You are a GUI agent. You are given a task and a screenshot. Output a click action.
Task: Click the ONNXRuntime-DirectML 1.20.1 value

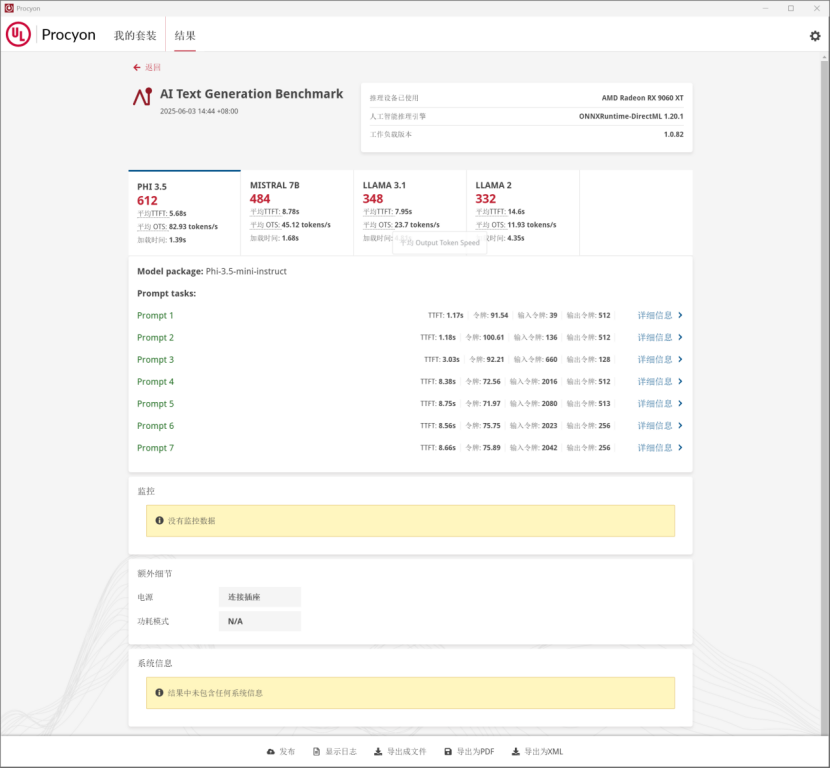point(631,116)
